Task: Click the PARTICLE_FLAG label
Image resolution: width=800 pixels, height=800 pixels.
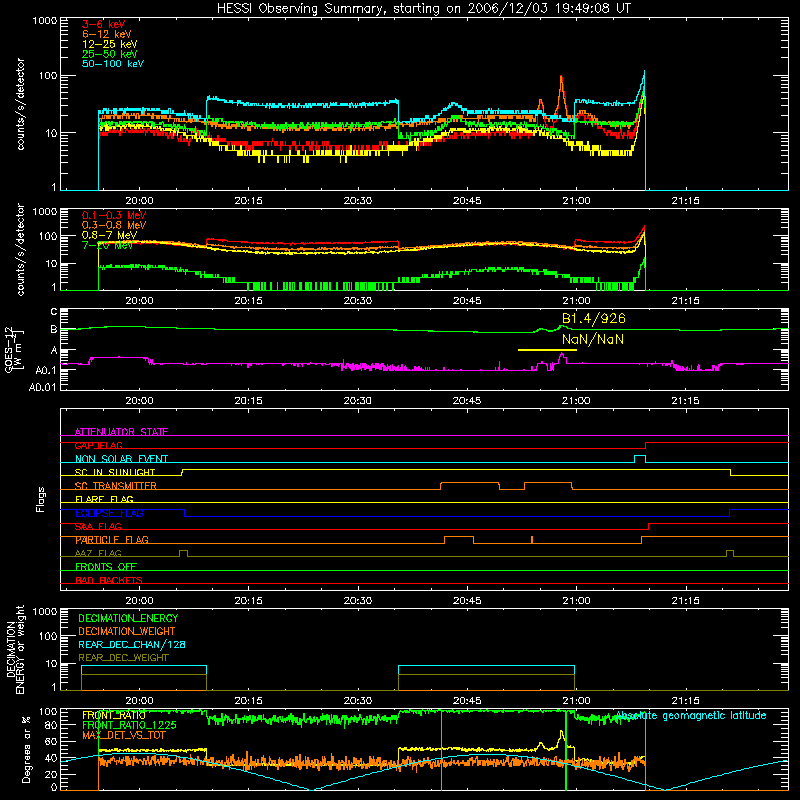Action: [x=112, y=540]
